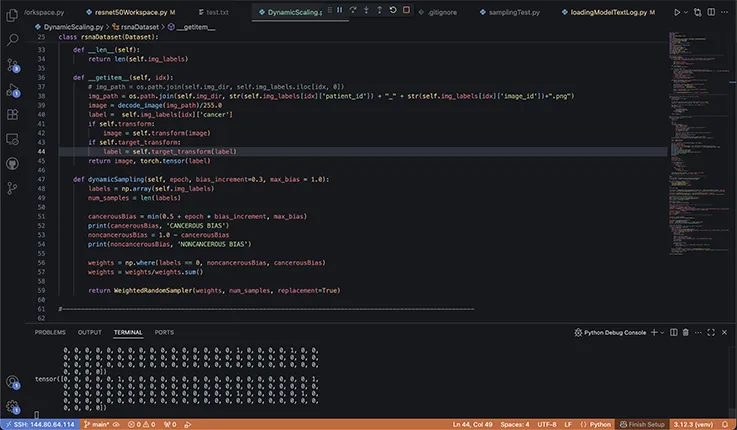The height and width of the screenshot is (430, 737).
Task: Change file encoding via UTF-8
Action: (x=547, y=424)
